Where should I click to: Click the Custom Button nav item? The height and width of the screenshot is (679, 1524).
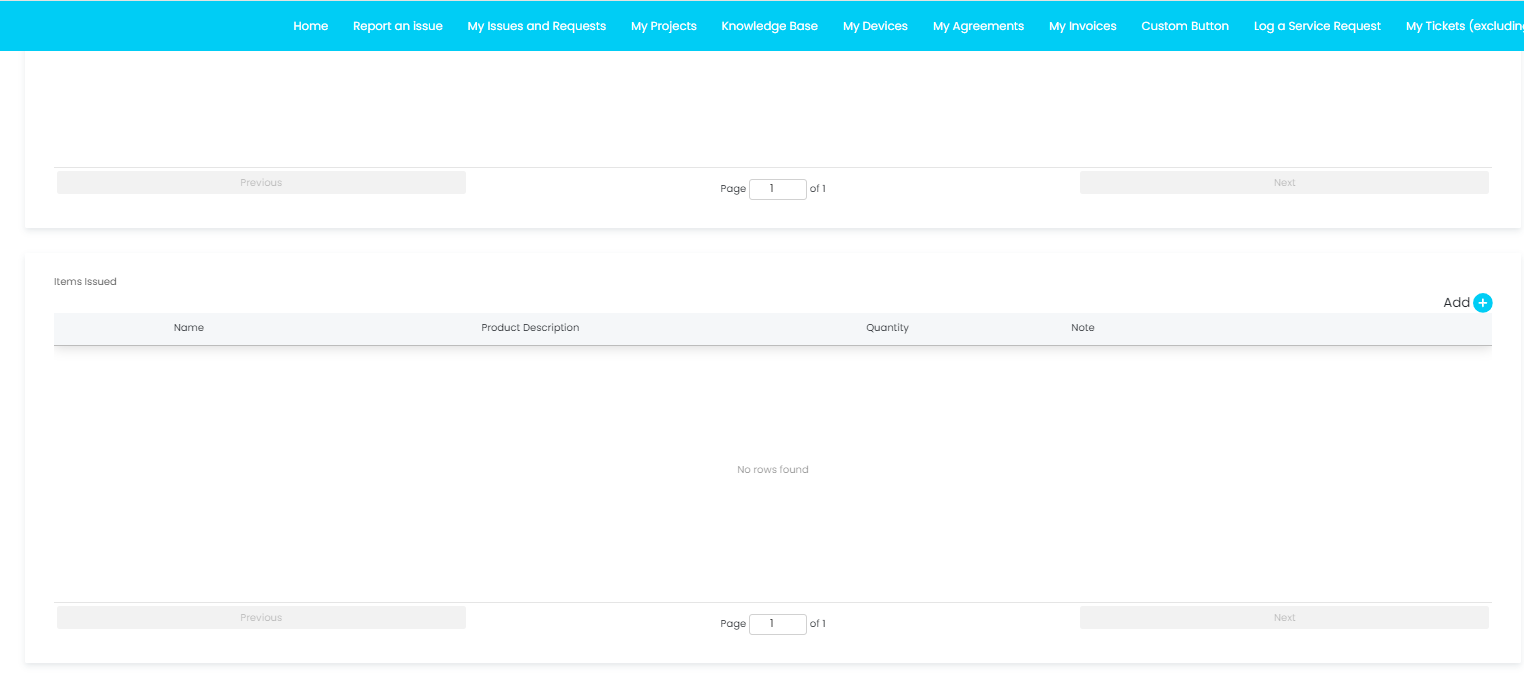(x=1184, y=26)
